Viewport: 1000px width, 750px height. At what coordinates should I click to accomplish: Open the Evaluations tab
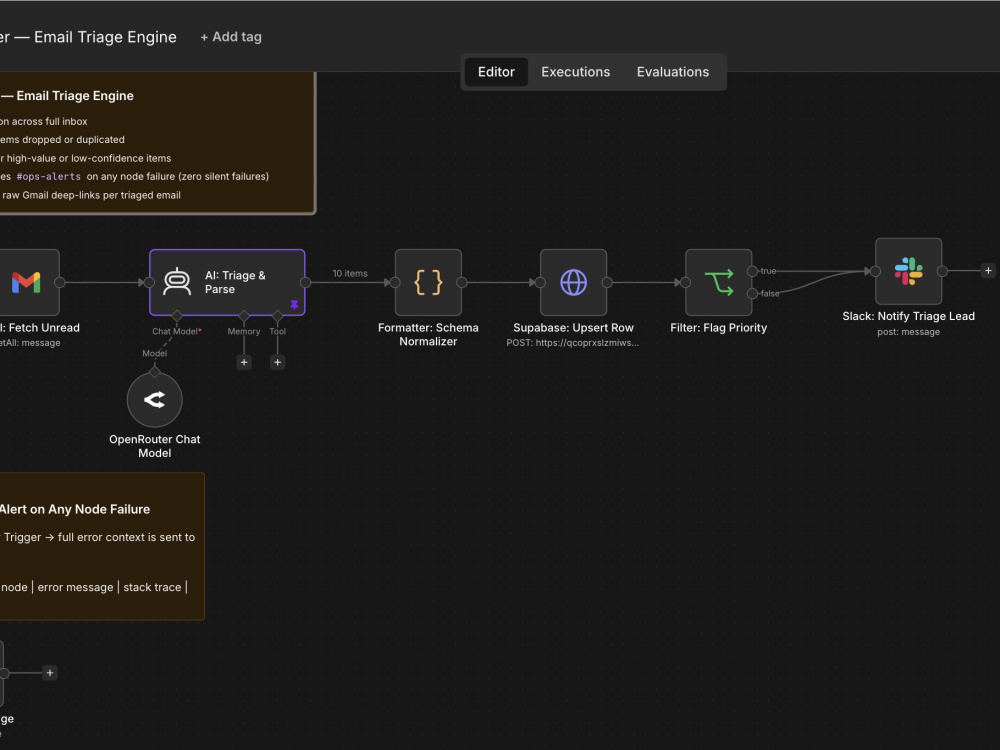click(672, 72)
